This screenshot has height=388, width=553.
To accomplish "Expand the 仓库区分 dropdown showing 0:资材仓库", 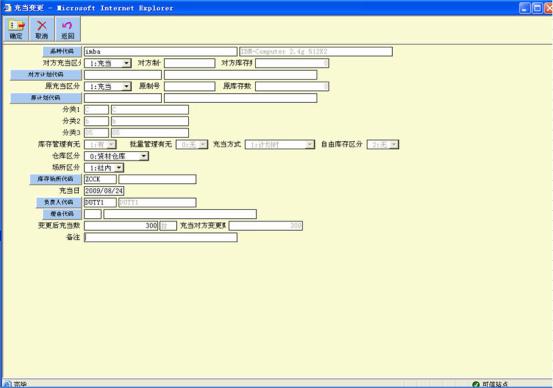I will (144, 156).
